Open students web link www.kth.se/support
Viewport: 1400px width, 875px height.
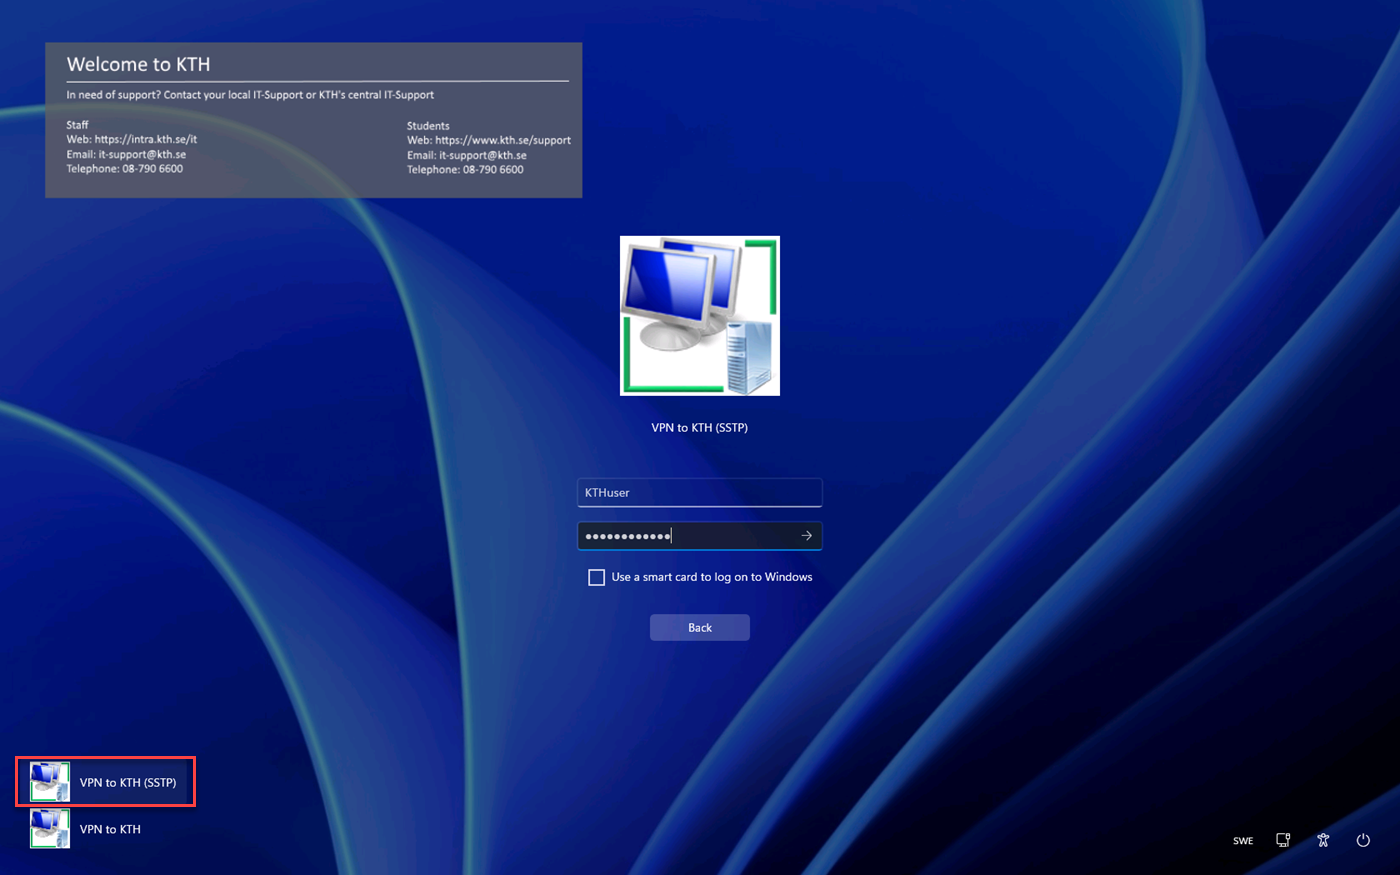503,140
